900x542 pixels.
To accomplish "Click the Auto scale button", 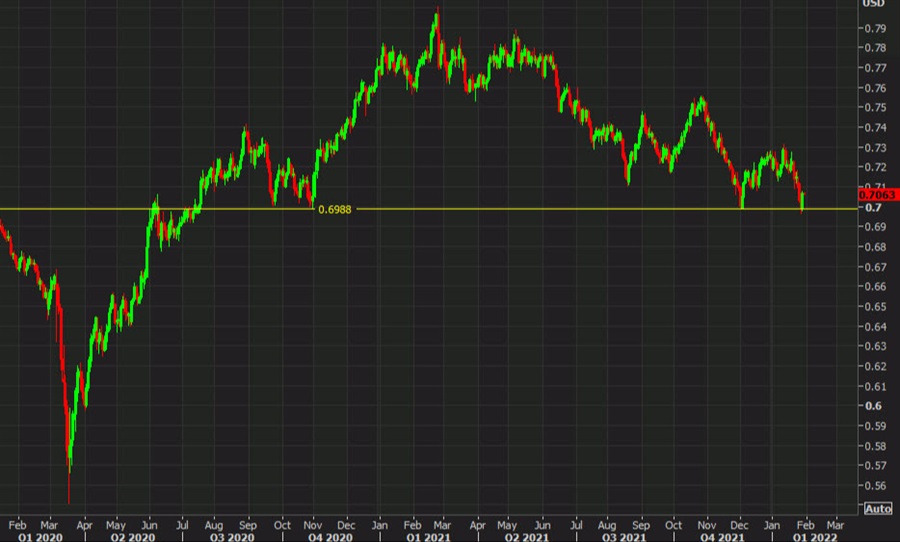I will [878, 509].
